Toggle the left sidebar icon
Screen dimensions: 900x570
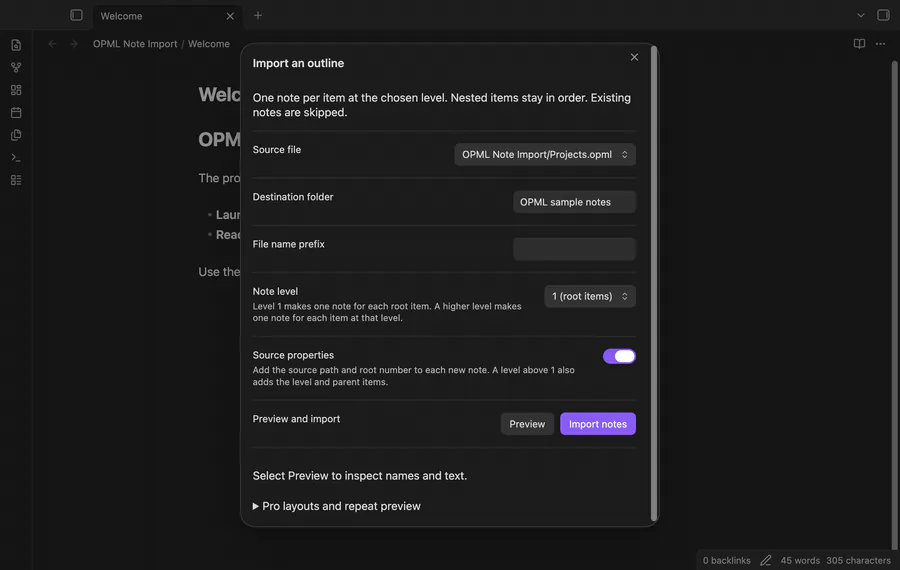pyautogui.click(x=76, y=15)
